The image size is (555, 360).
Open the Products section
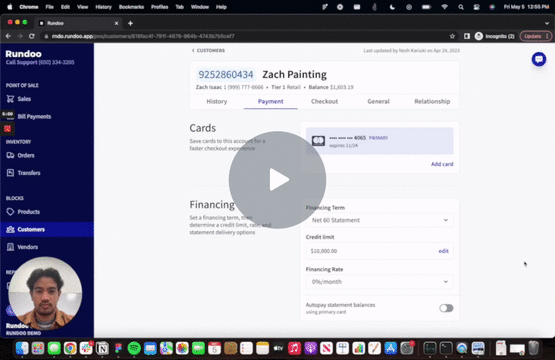click(x=23, y=212)
